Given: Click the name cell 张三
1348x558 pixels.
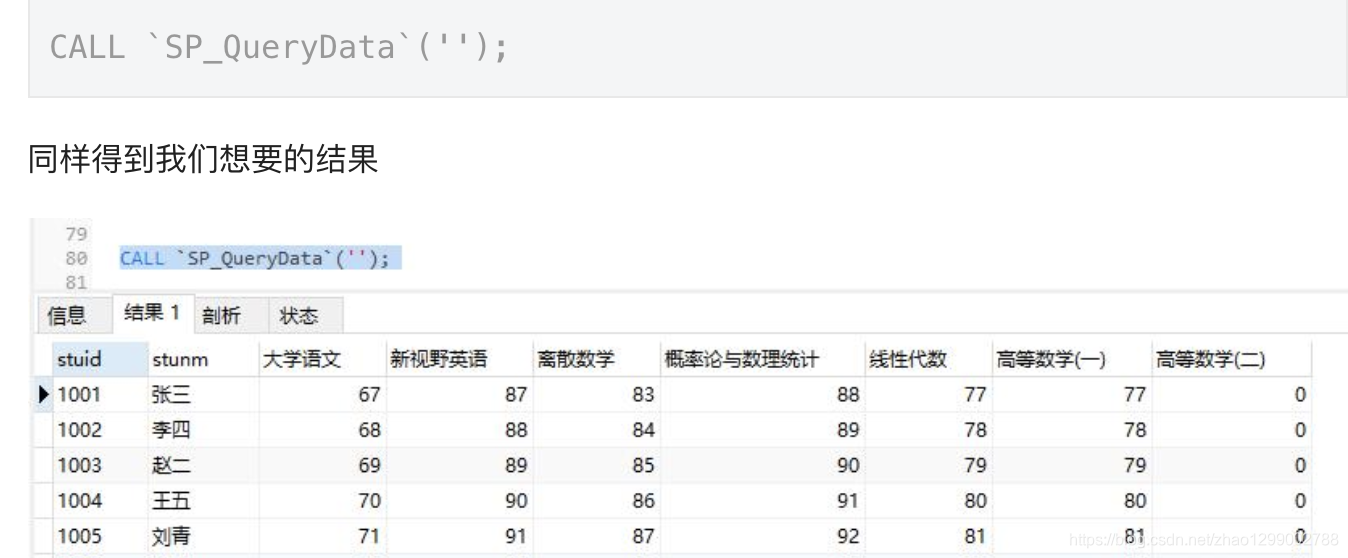Looking at the screenshot, I should coord(203,394).
